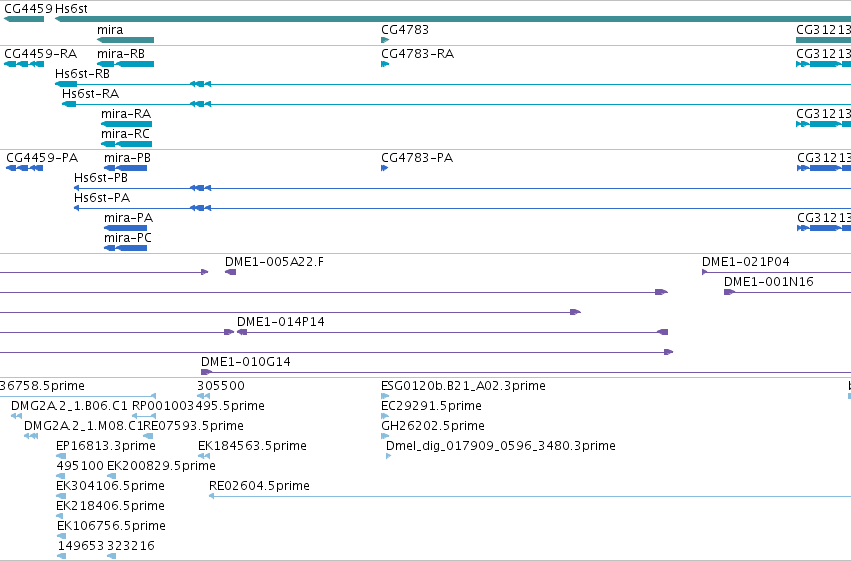
Task: Click the EK184563.5prime EST label
Action: tap(252, 447)
